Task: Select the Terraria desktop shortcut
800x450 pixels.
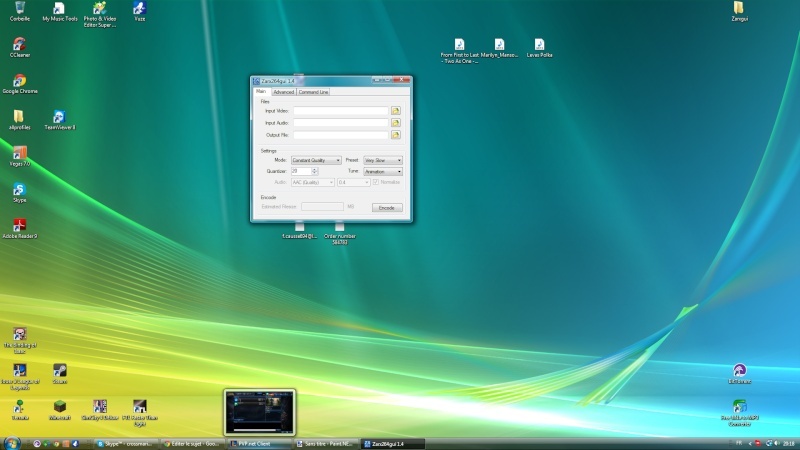Action: pos(20,410)
